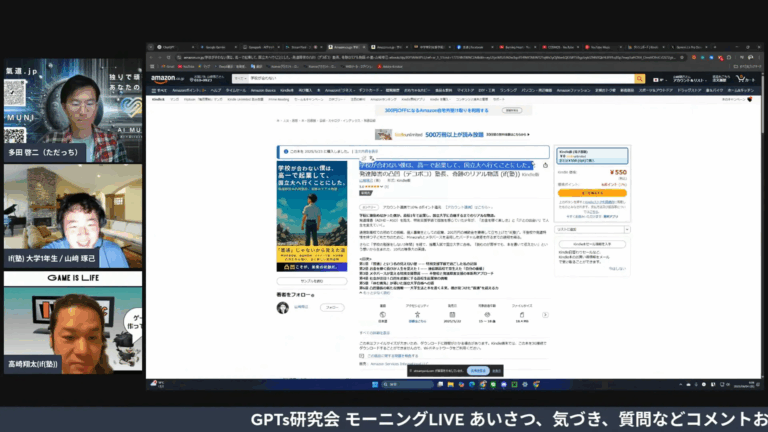Select the Kindle edition format box

592,156
